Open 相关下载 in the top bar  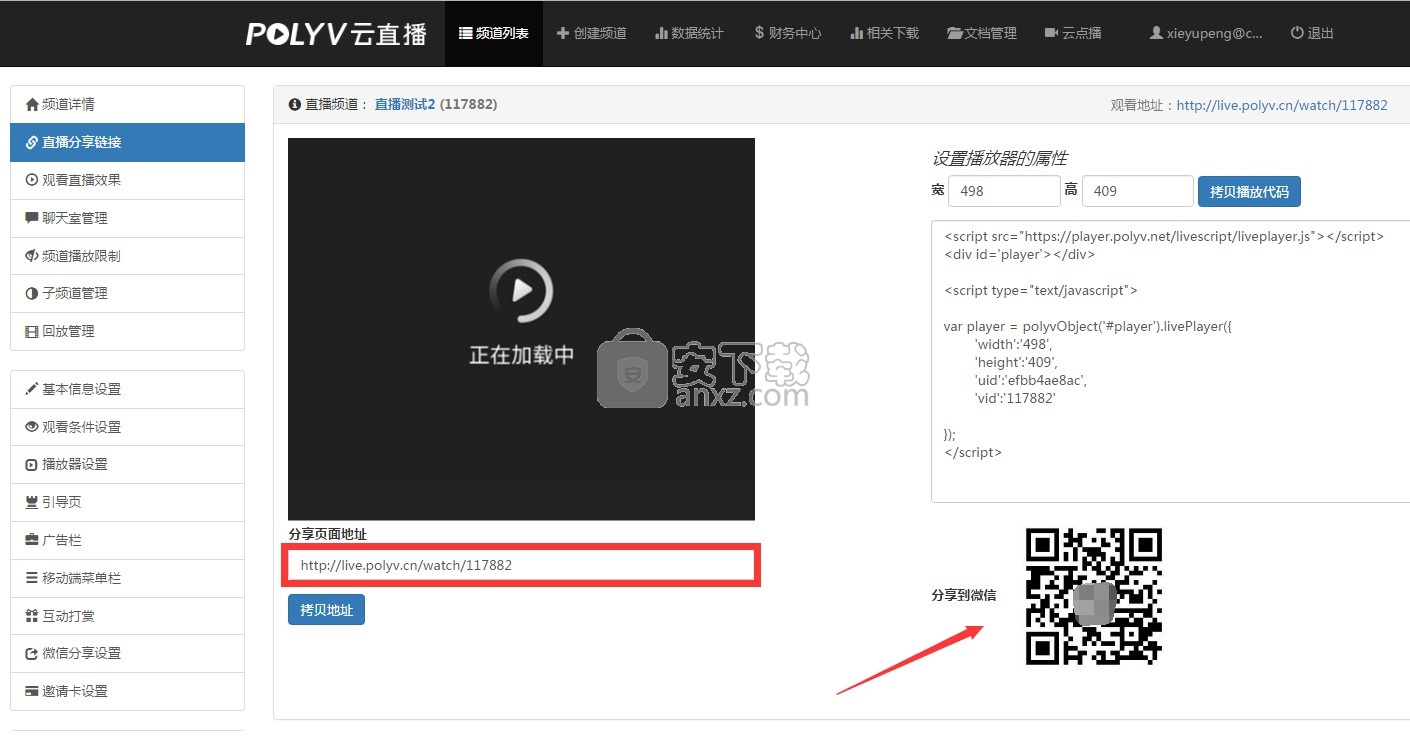pyautogui.click(x=884, y=33)
